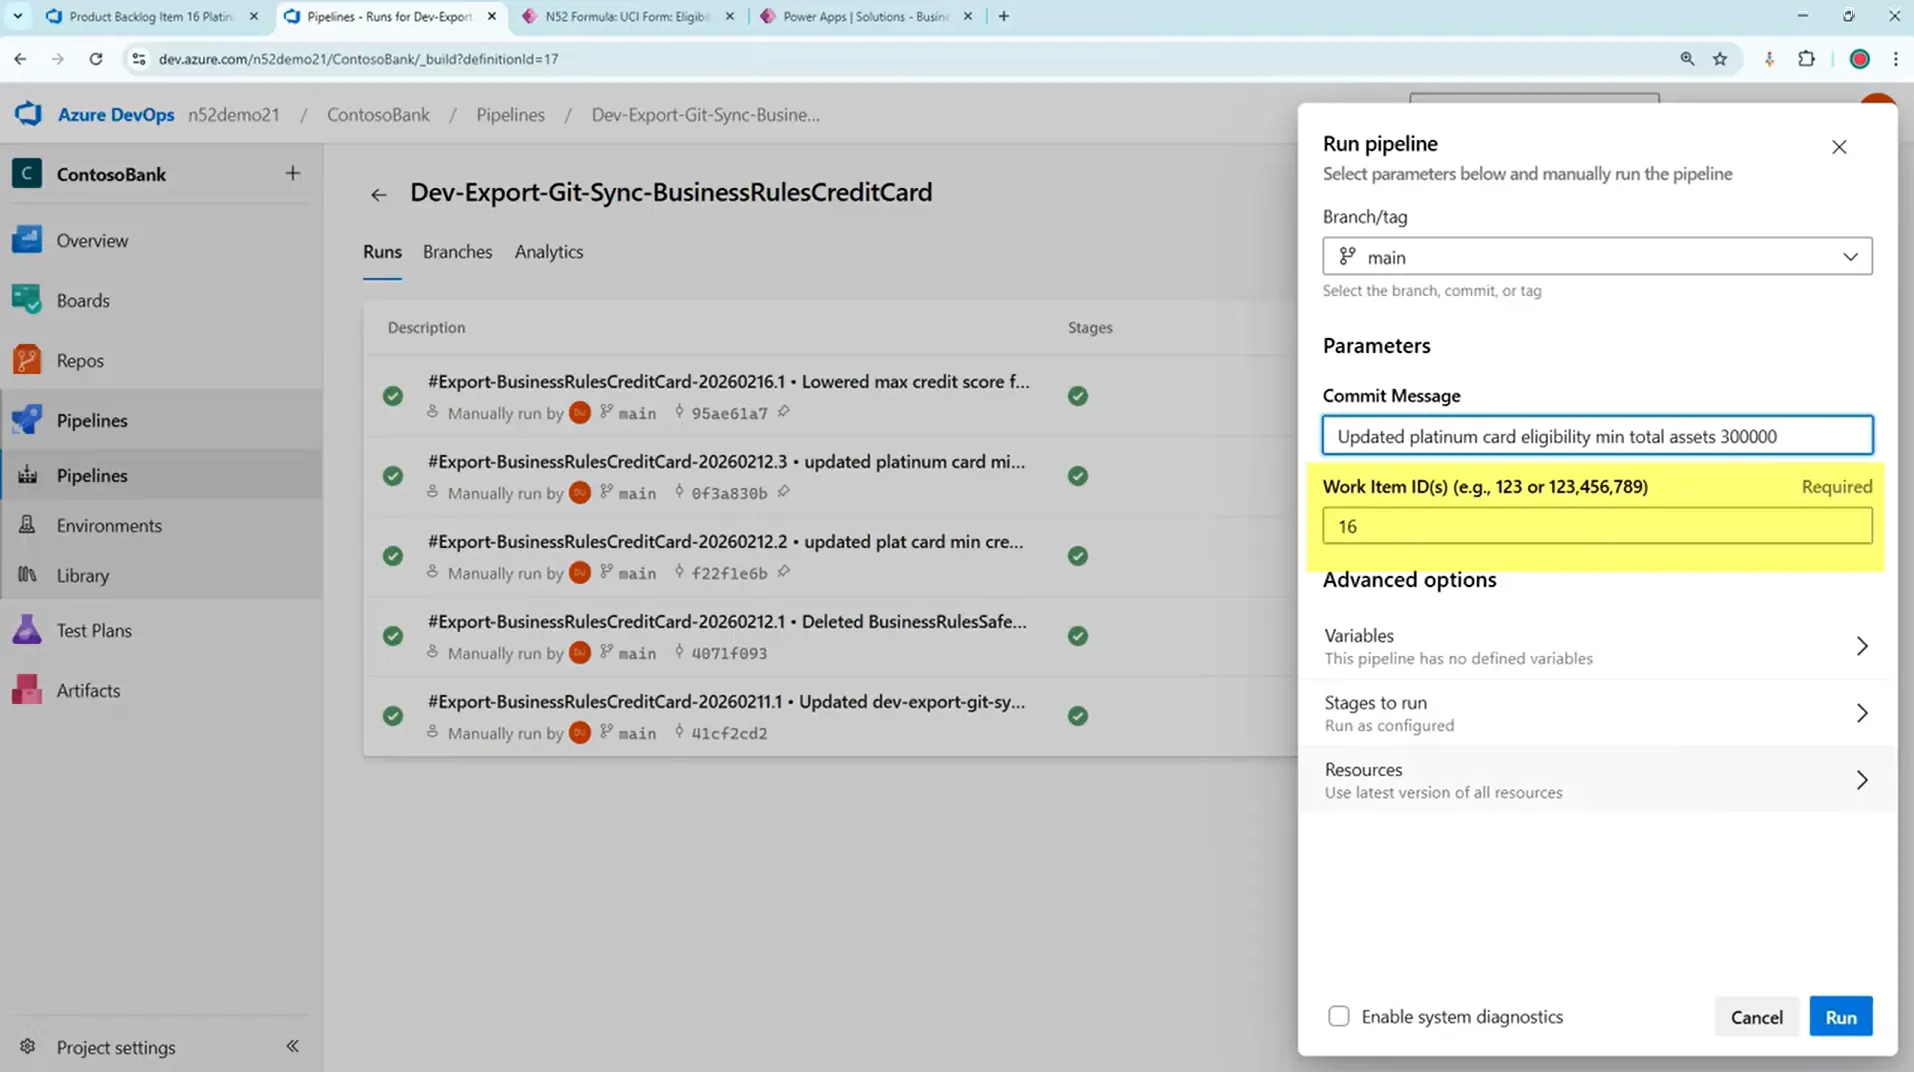Switch to the Analytics tab
The height and width of the screenshot is (1072, 1914).
coord(549,252)
